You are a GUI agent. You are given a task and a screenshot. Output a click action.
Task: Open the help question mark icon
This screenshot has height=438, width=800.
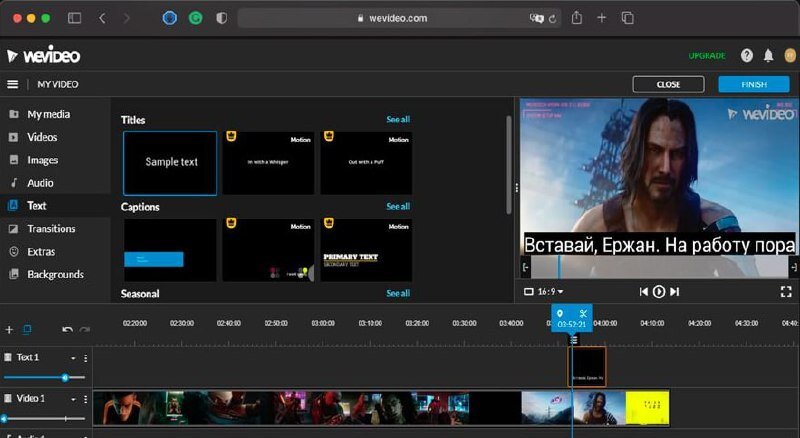[746, 56]
